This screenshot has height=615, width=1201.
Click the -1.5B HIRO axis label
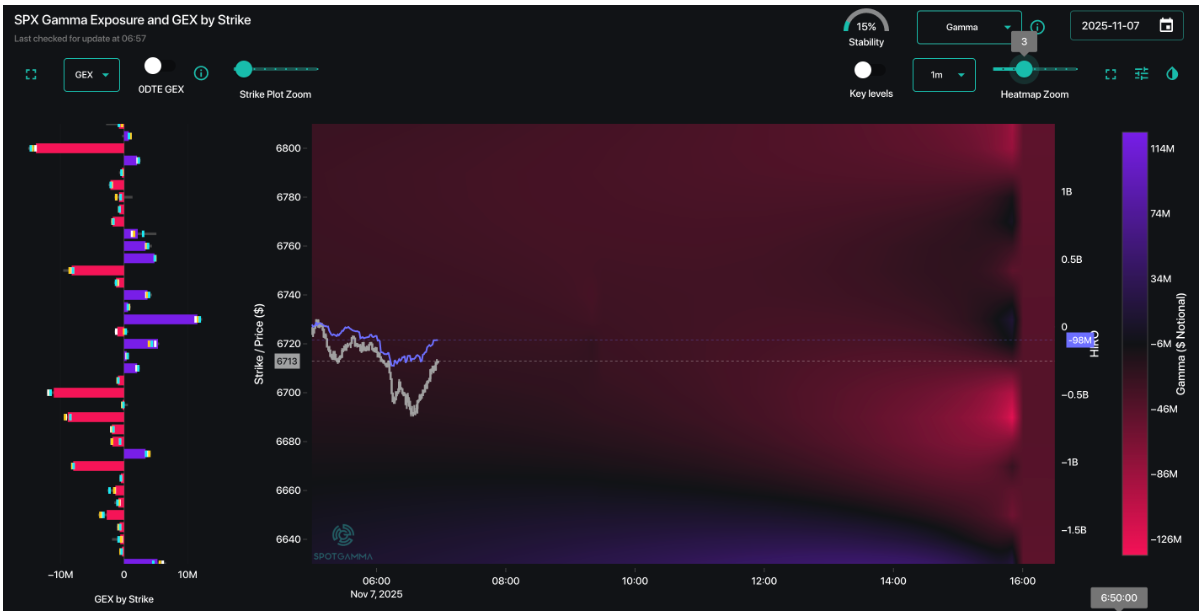[x=1075, y=530]
